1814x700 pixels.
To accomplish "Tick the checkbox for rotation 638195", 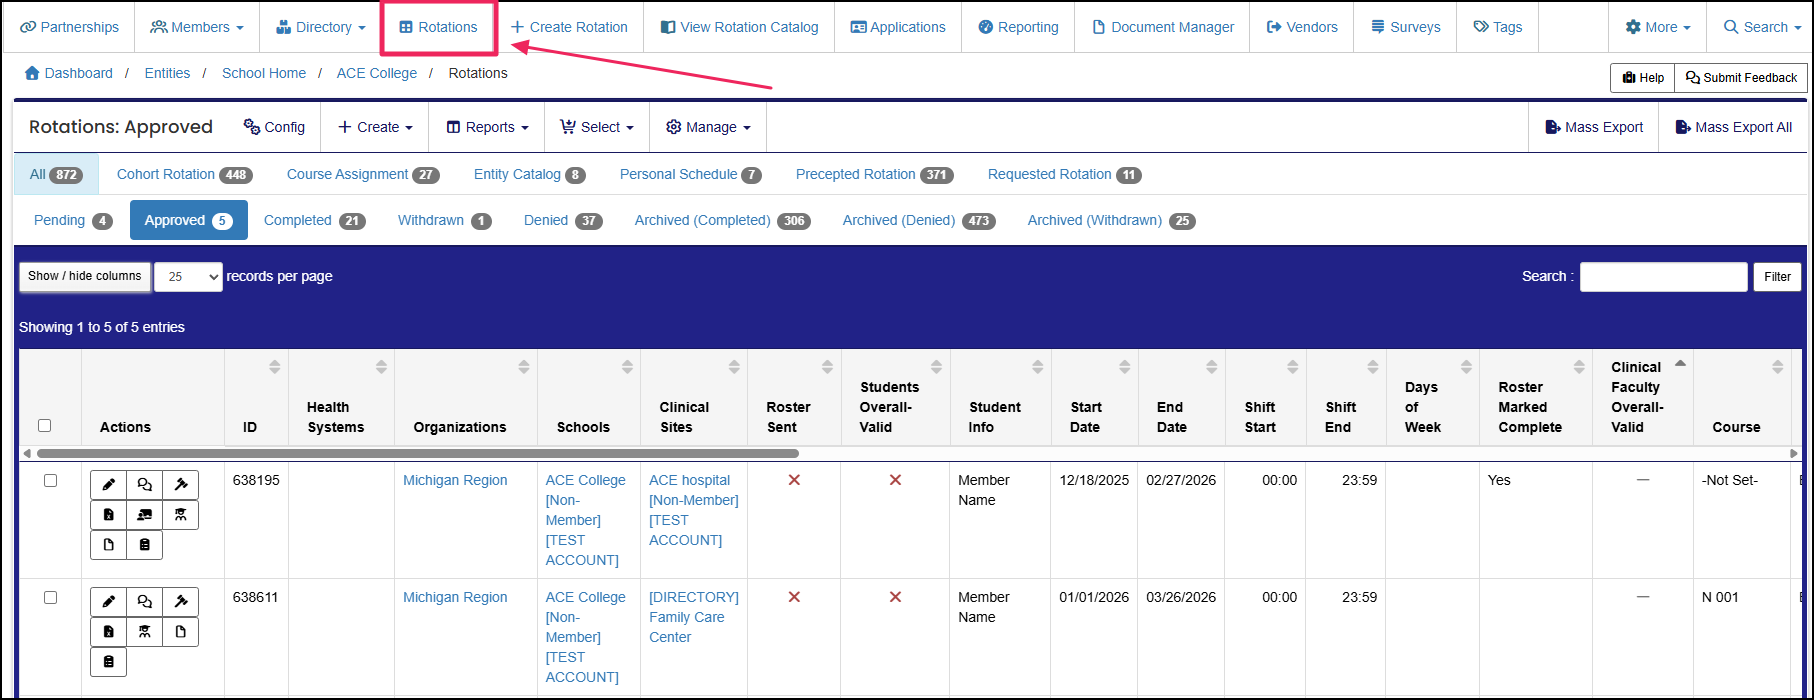I will click(x=50, y=481).
